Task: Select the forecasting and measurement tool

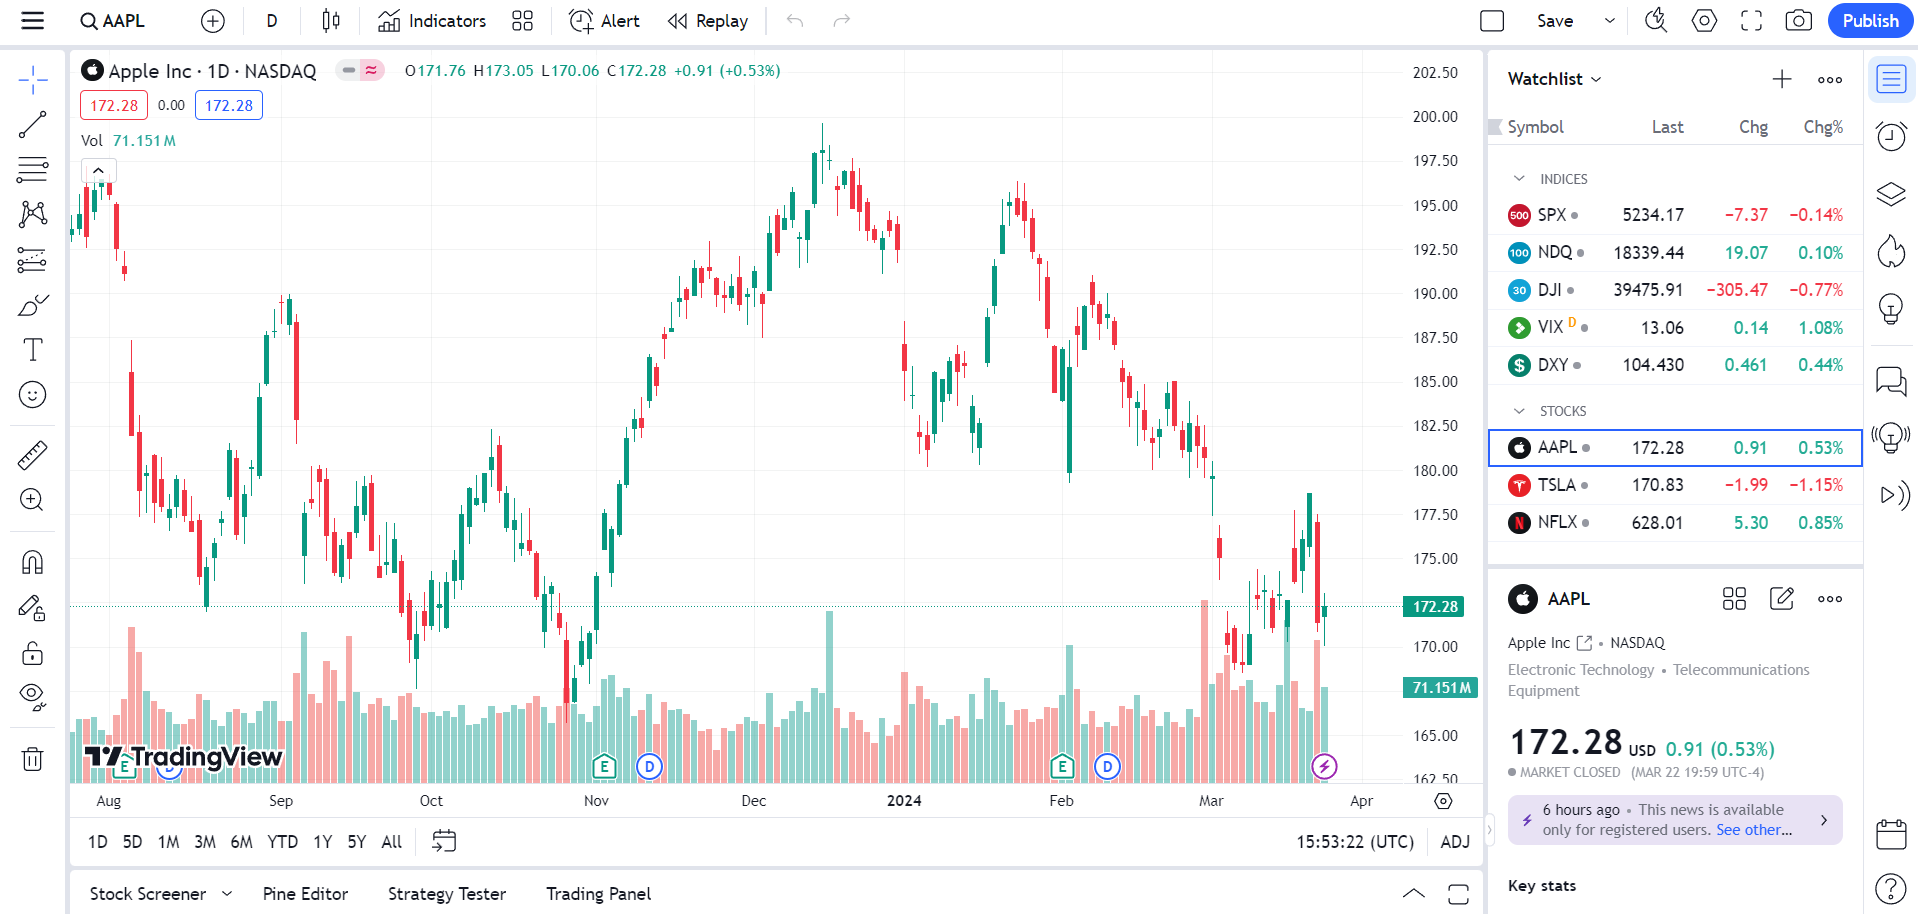Action: point(33,260)
